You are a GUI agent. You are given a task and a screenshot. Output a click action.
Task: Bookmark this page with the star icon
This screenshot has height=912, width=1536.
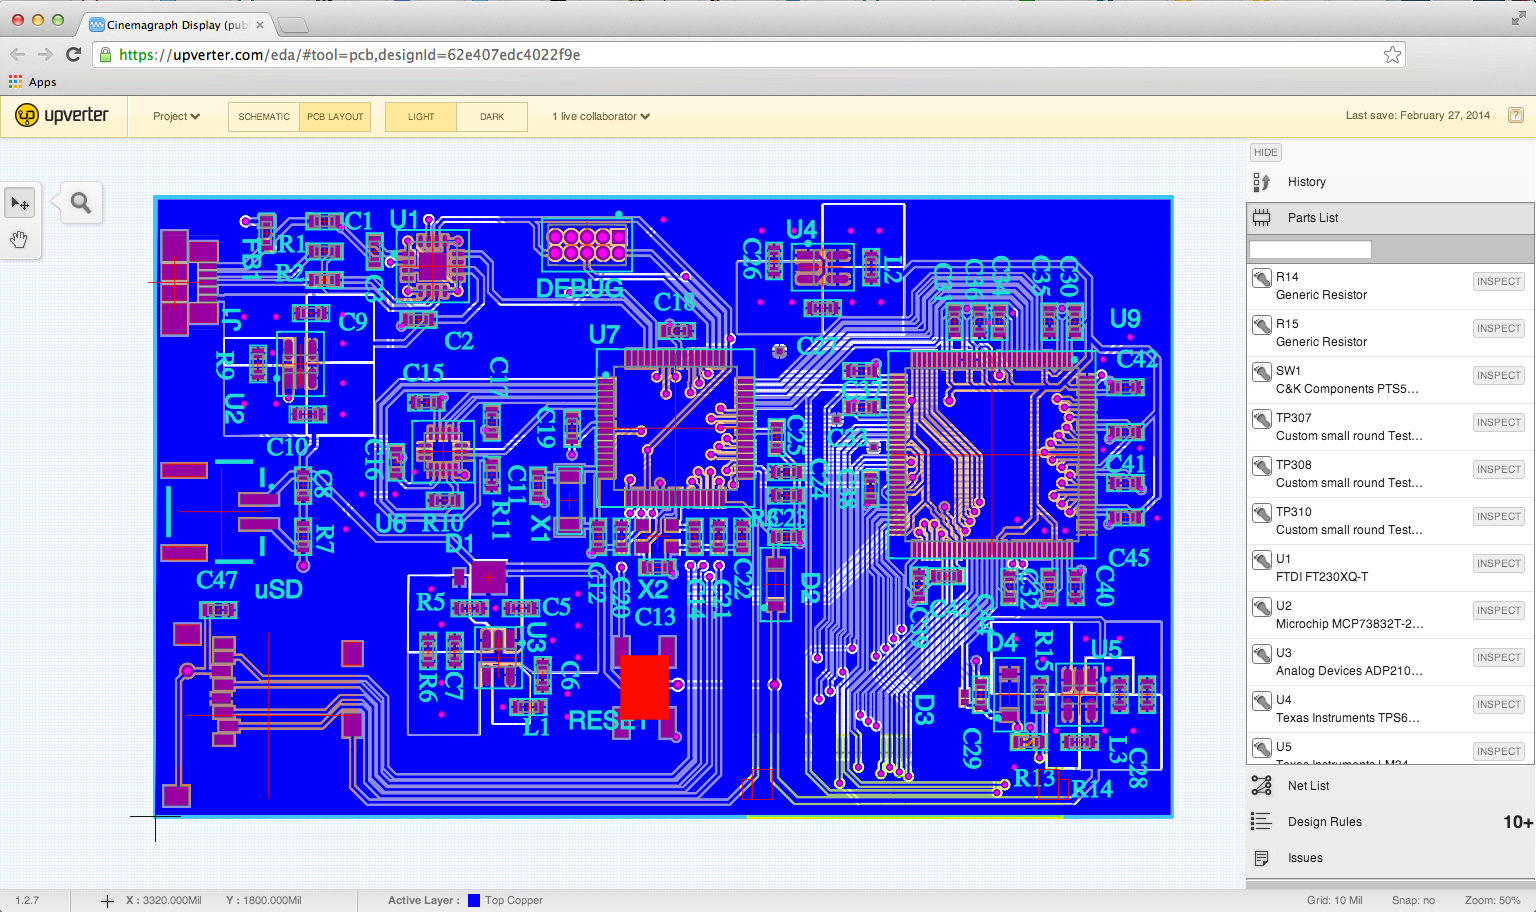[x=1392, y=55]
